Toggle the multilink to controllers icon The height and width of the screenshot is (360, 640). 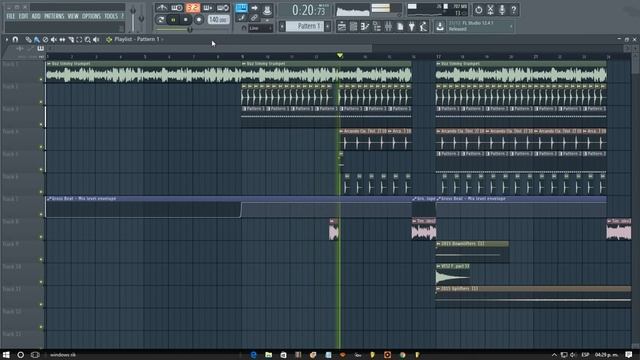[254, 18]
